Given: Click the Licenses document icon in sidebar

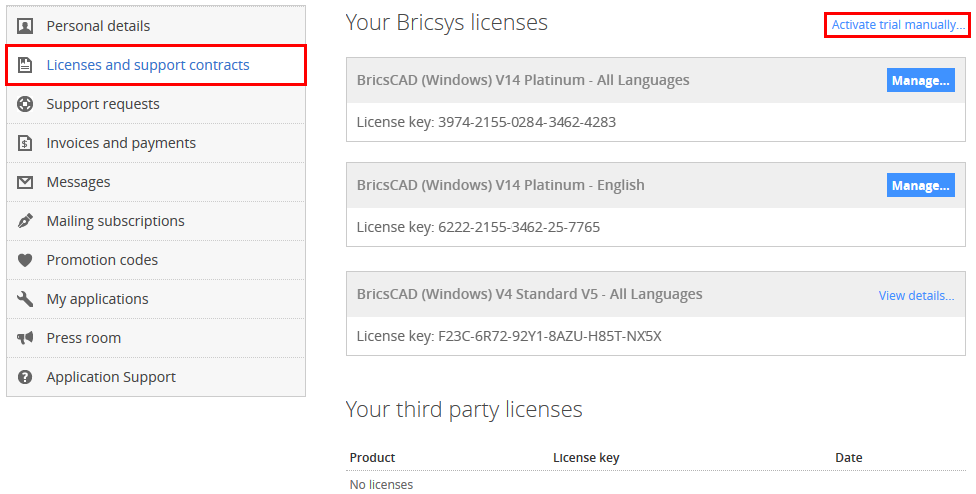Looking at the screenshot, I should tap(25, 65).
